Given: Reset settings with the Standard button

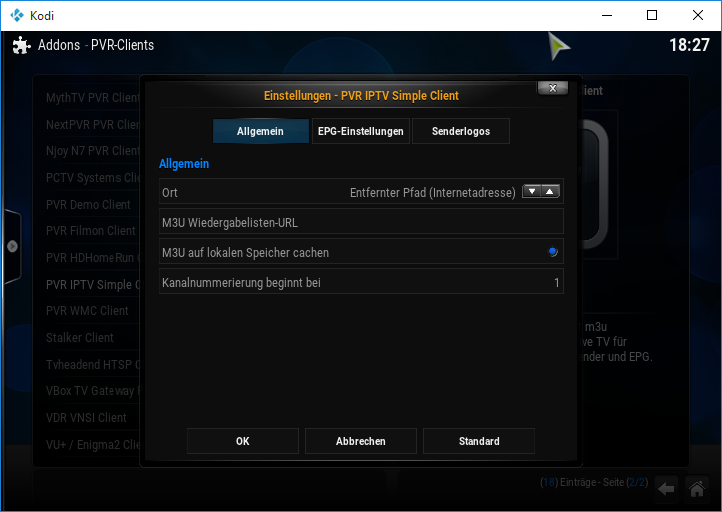Looking at the screenshot, I should tap(479, 441).
